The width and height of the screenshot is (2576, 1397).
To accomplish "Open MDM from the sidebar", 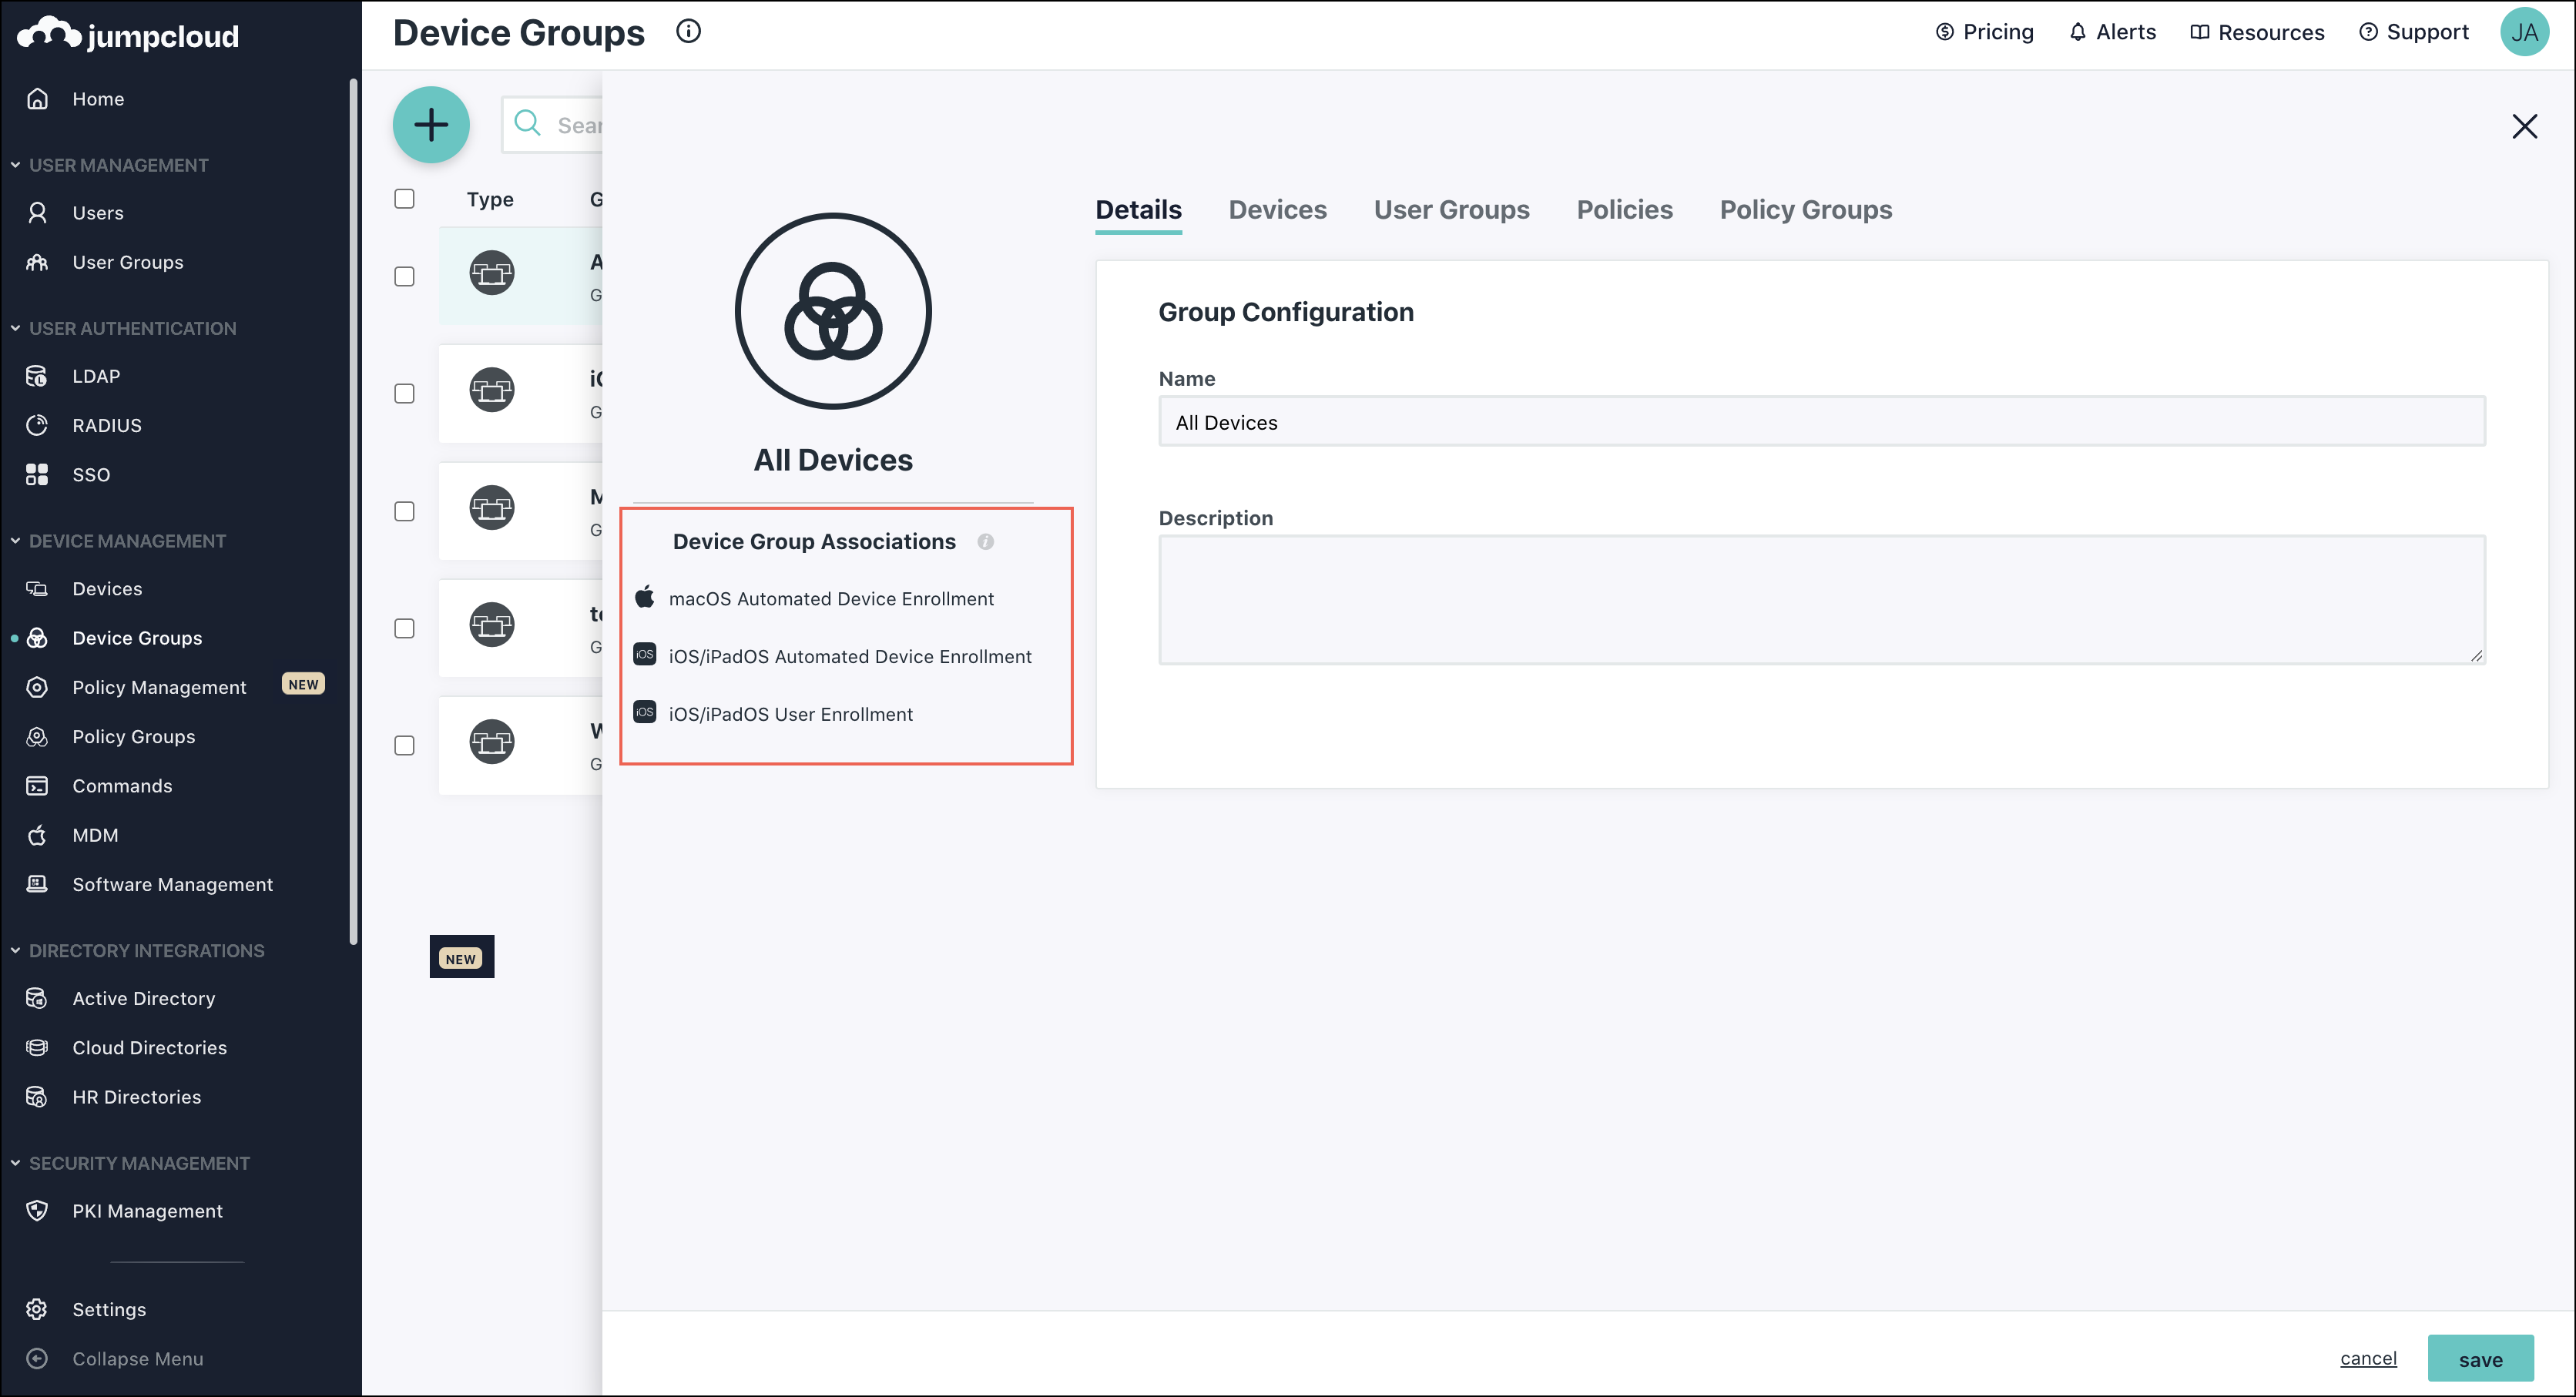I will click(95, 835).
